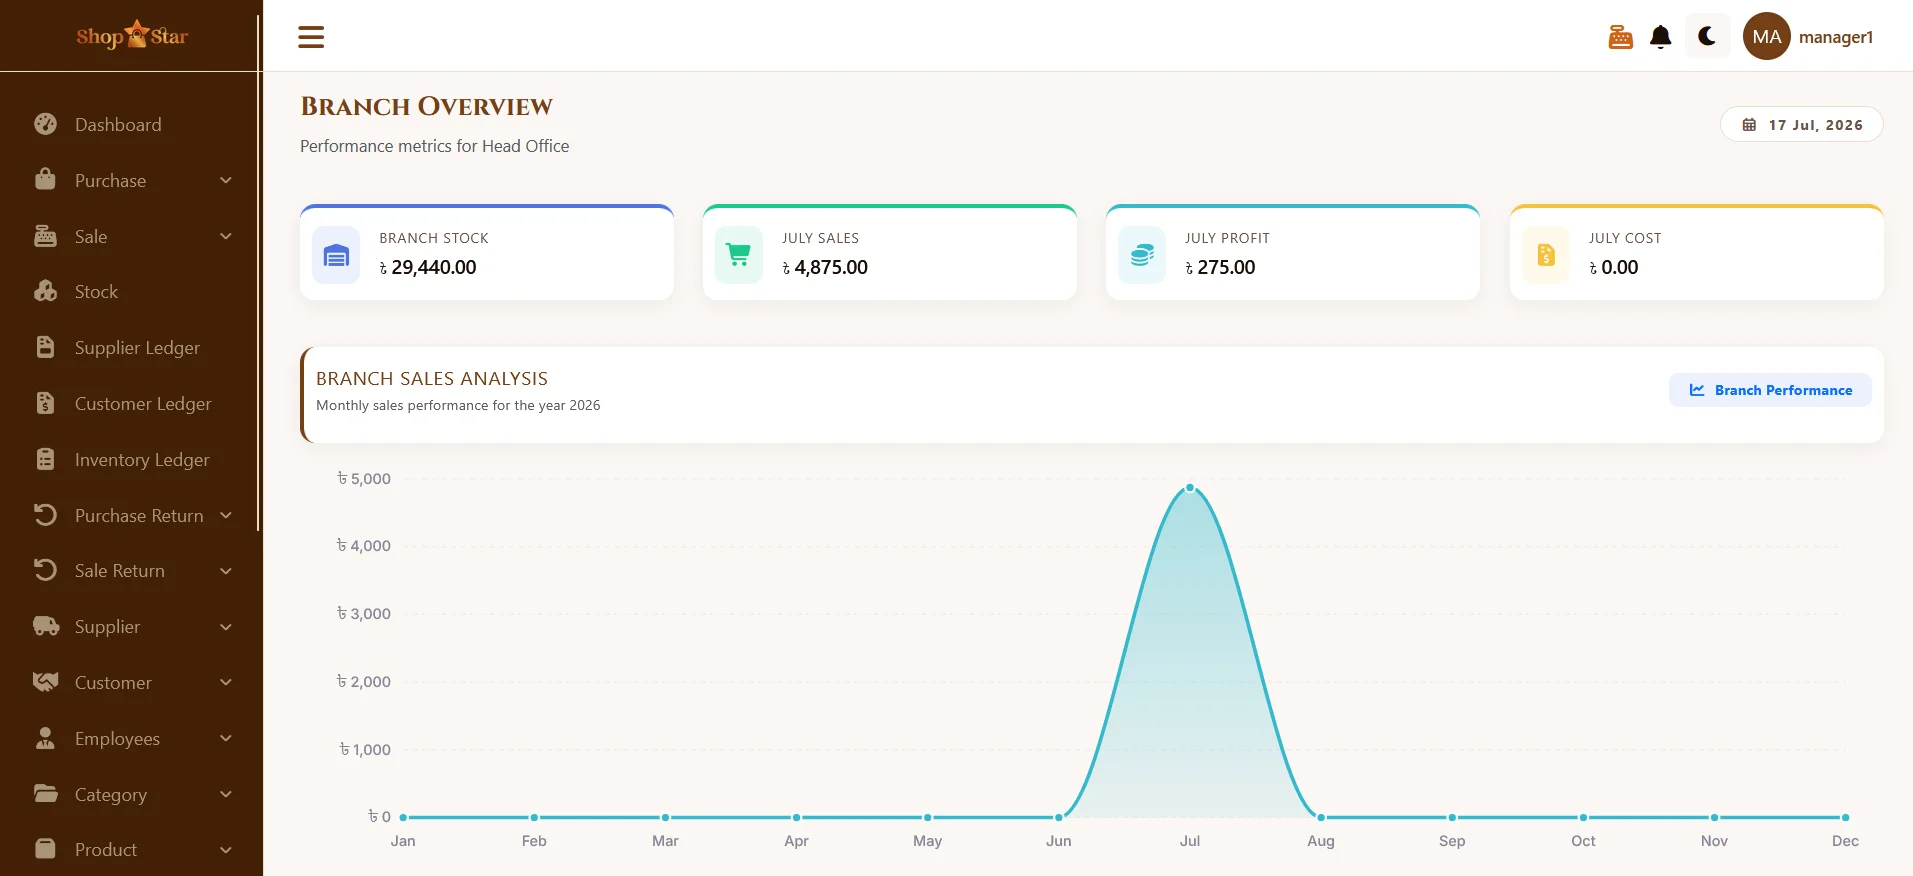Expand the Employees menu chevron
Screen dimensions: 1913x876
(x=226, y=738)
